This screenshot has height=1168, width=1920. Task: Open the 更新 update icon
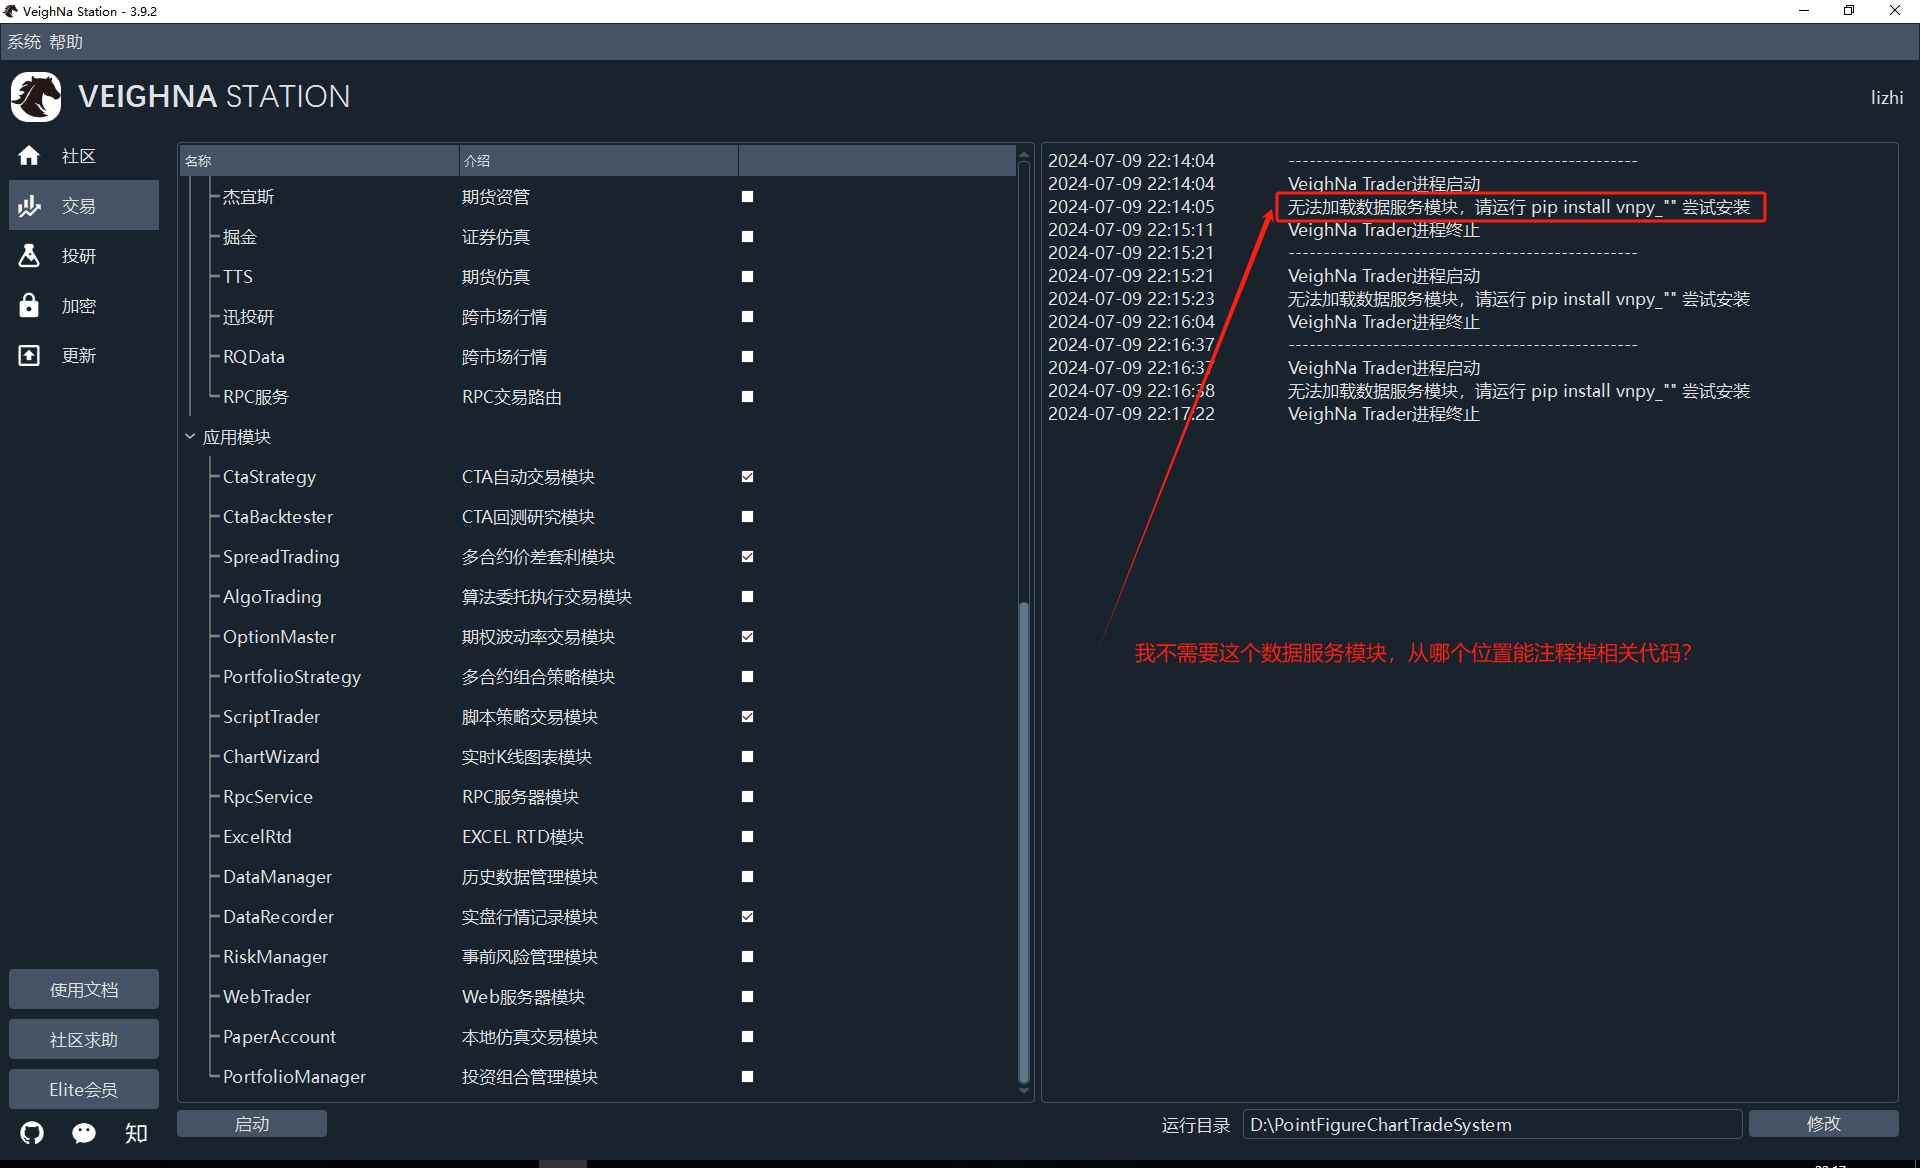click(29, 355)
